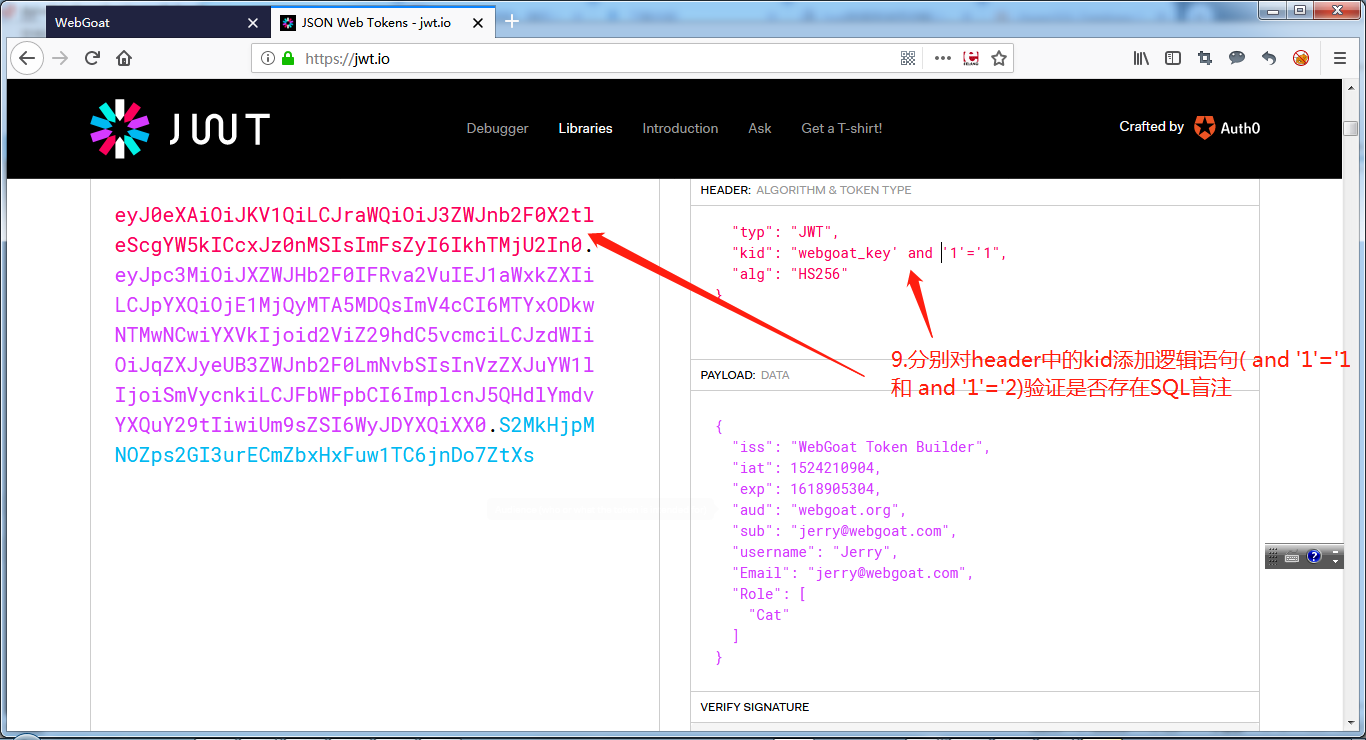The image size is (1366, 740).
Task: Open the Firefox hamburger menu
Action: [x=1340, y=58]
